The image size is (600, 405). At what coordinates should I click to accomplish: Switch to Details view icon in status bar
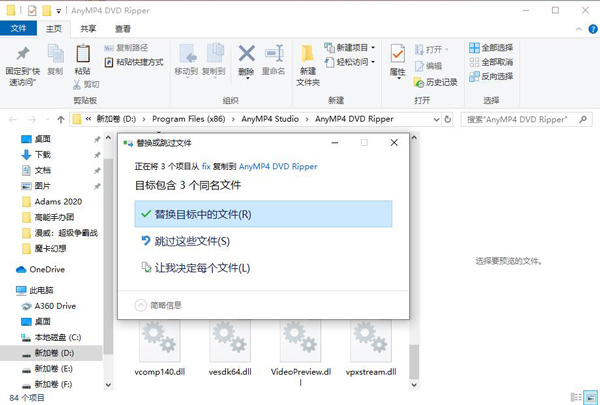pos(575,398)
